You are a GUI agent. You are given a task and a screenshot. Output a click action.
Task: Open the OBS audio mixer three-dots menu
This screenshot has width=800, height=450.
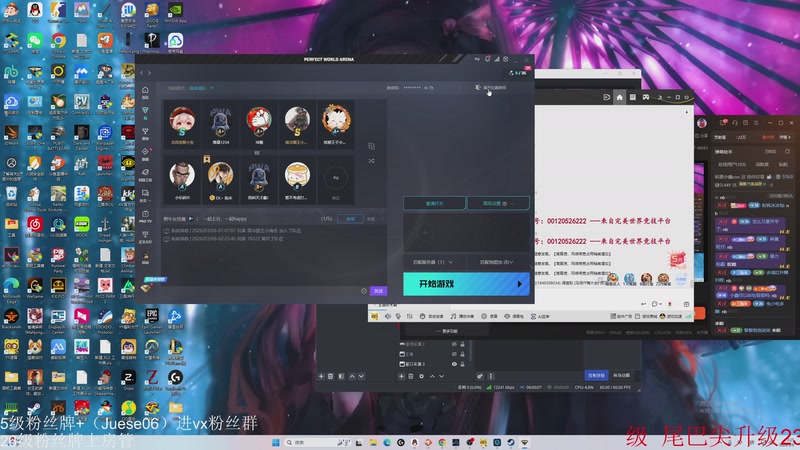pos(491,377)
